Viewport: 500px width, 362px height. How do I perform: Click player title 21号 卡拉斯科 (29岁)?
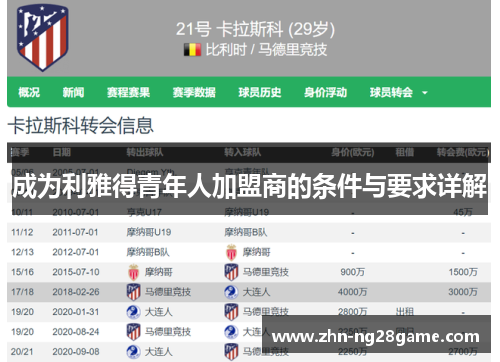(255, 29)
